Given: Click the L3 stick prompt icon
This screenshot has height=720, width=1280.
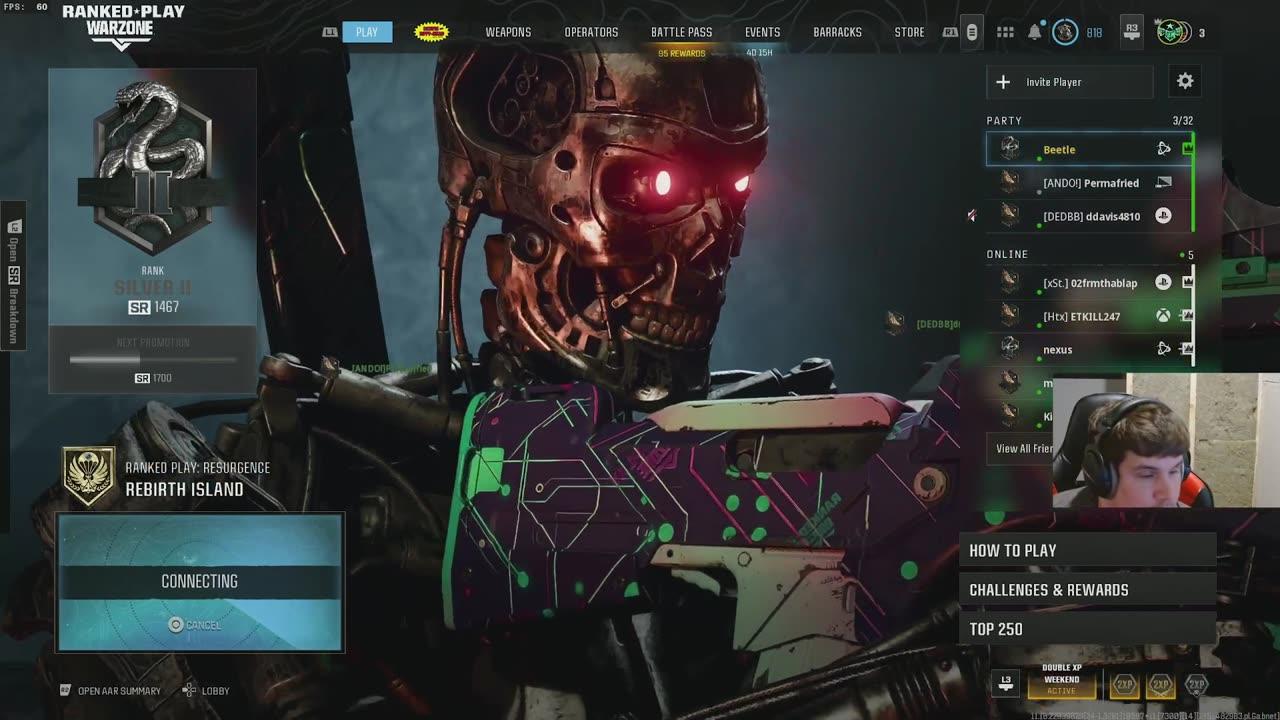Looking at the screenshot, I should (x=1006, y=683).
